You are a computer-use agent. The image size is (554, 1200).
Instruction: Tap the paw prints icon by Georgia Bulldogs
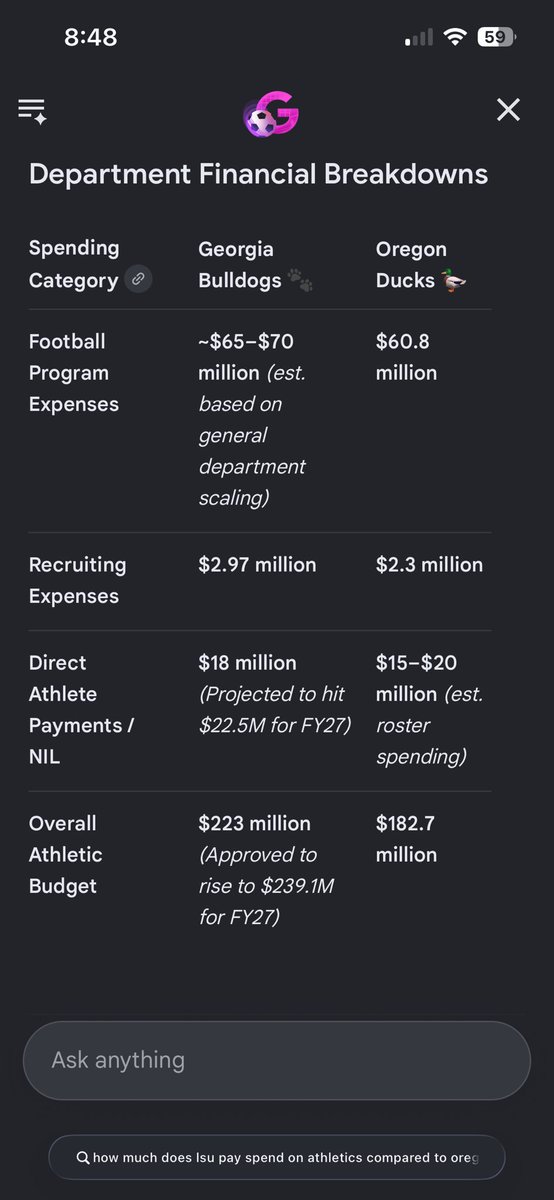click(x=300, y=281)
